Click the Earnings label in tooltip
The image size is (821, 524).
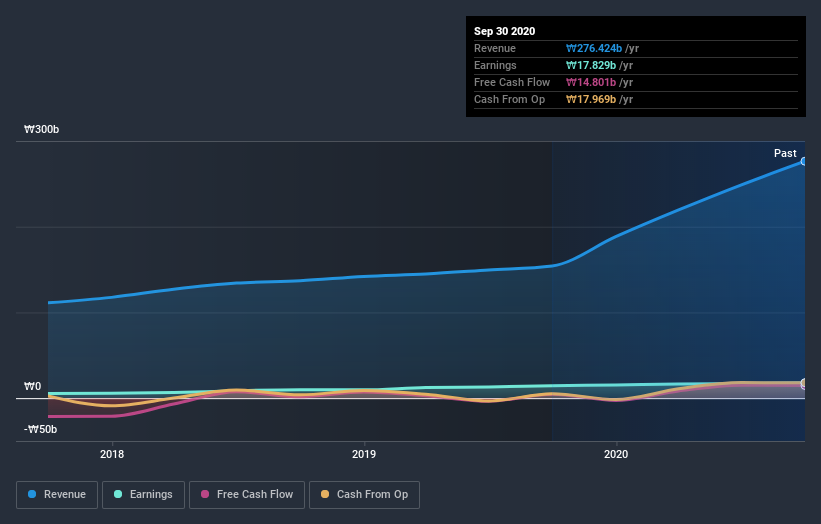(x=495, y=65)
